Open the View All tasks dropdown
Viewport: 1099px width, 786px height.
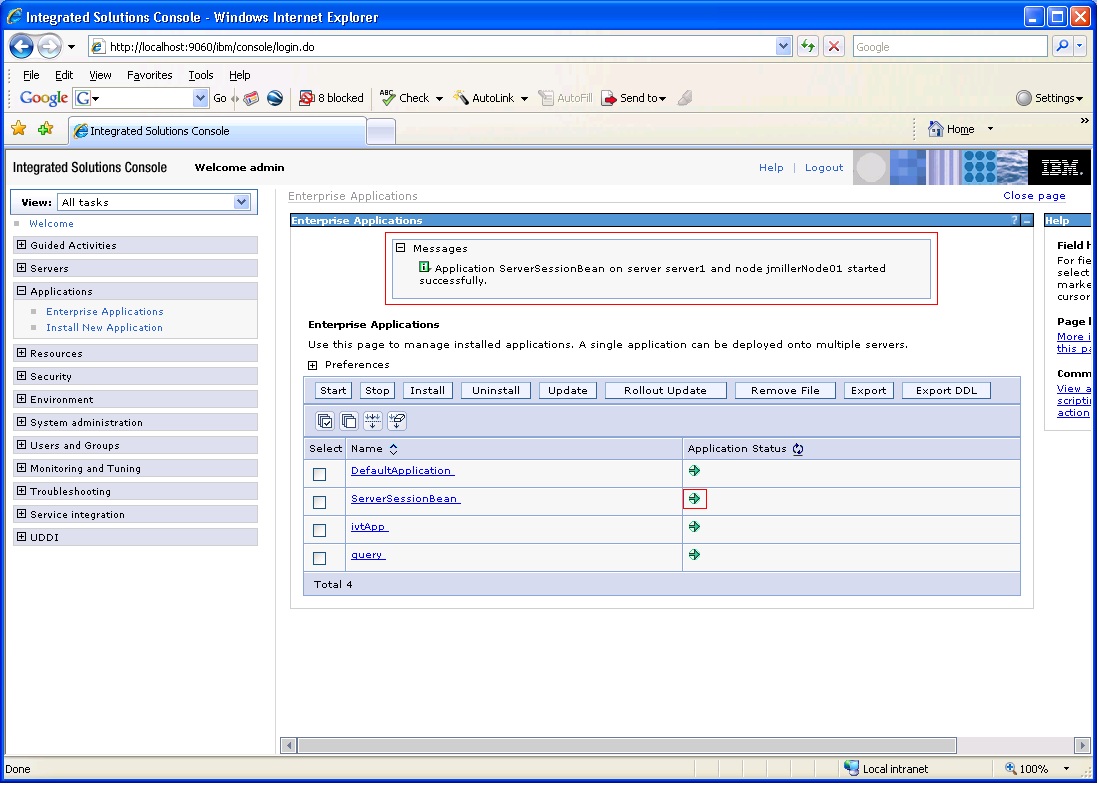tap(153, 202)
